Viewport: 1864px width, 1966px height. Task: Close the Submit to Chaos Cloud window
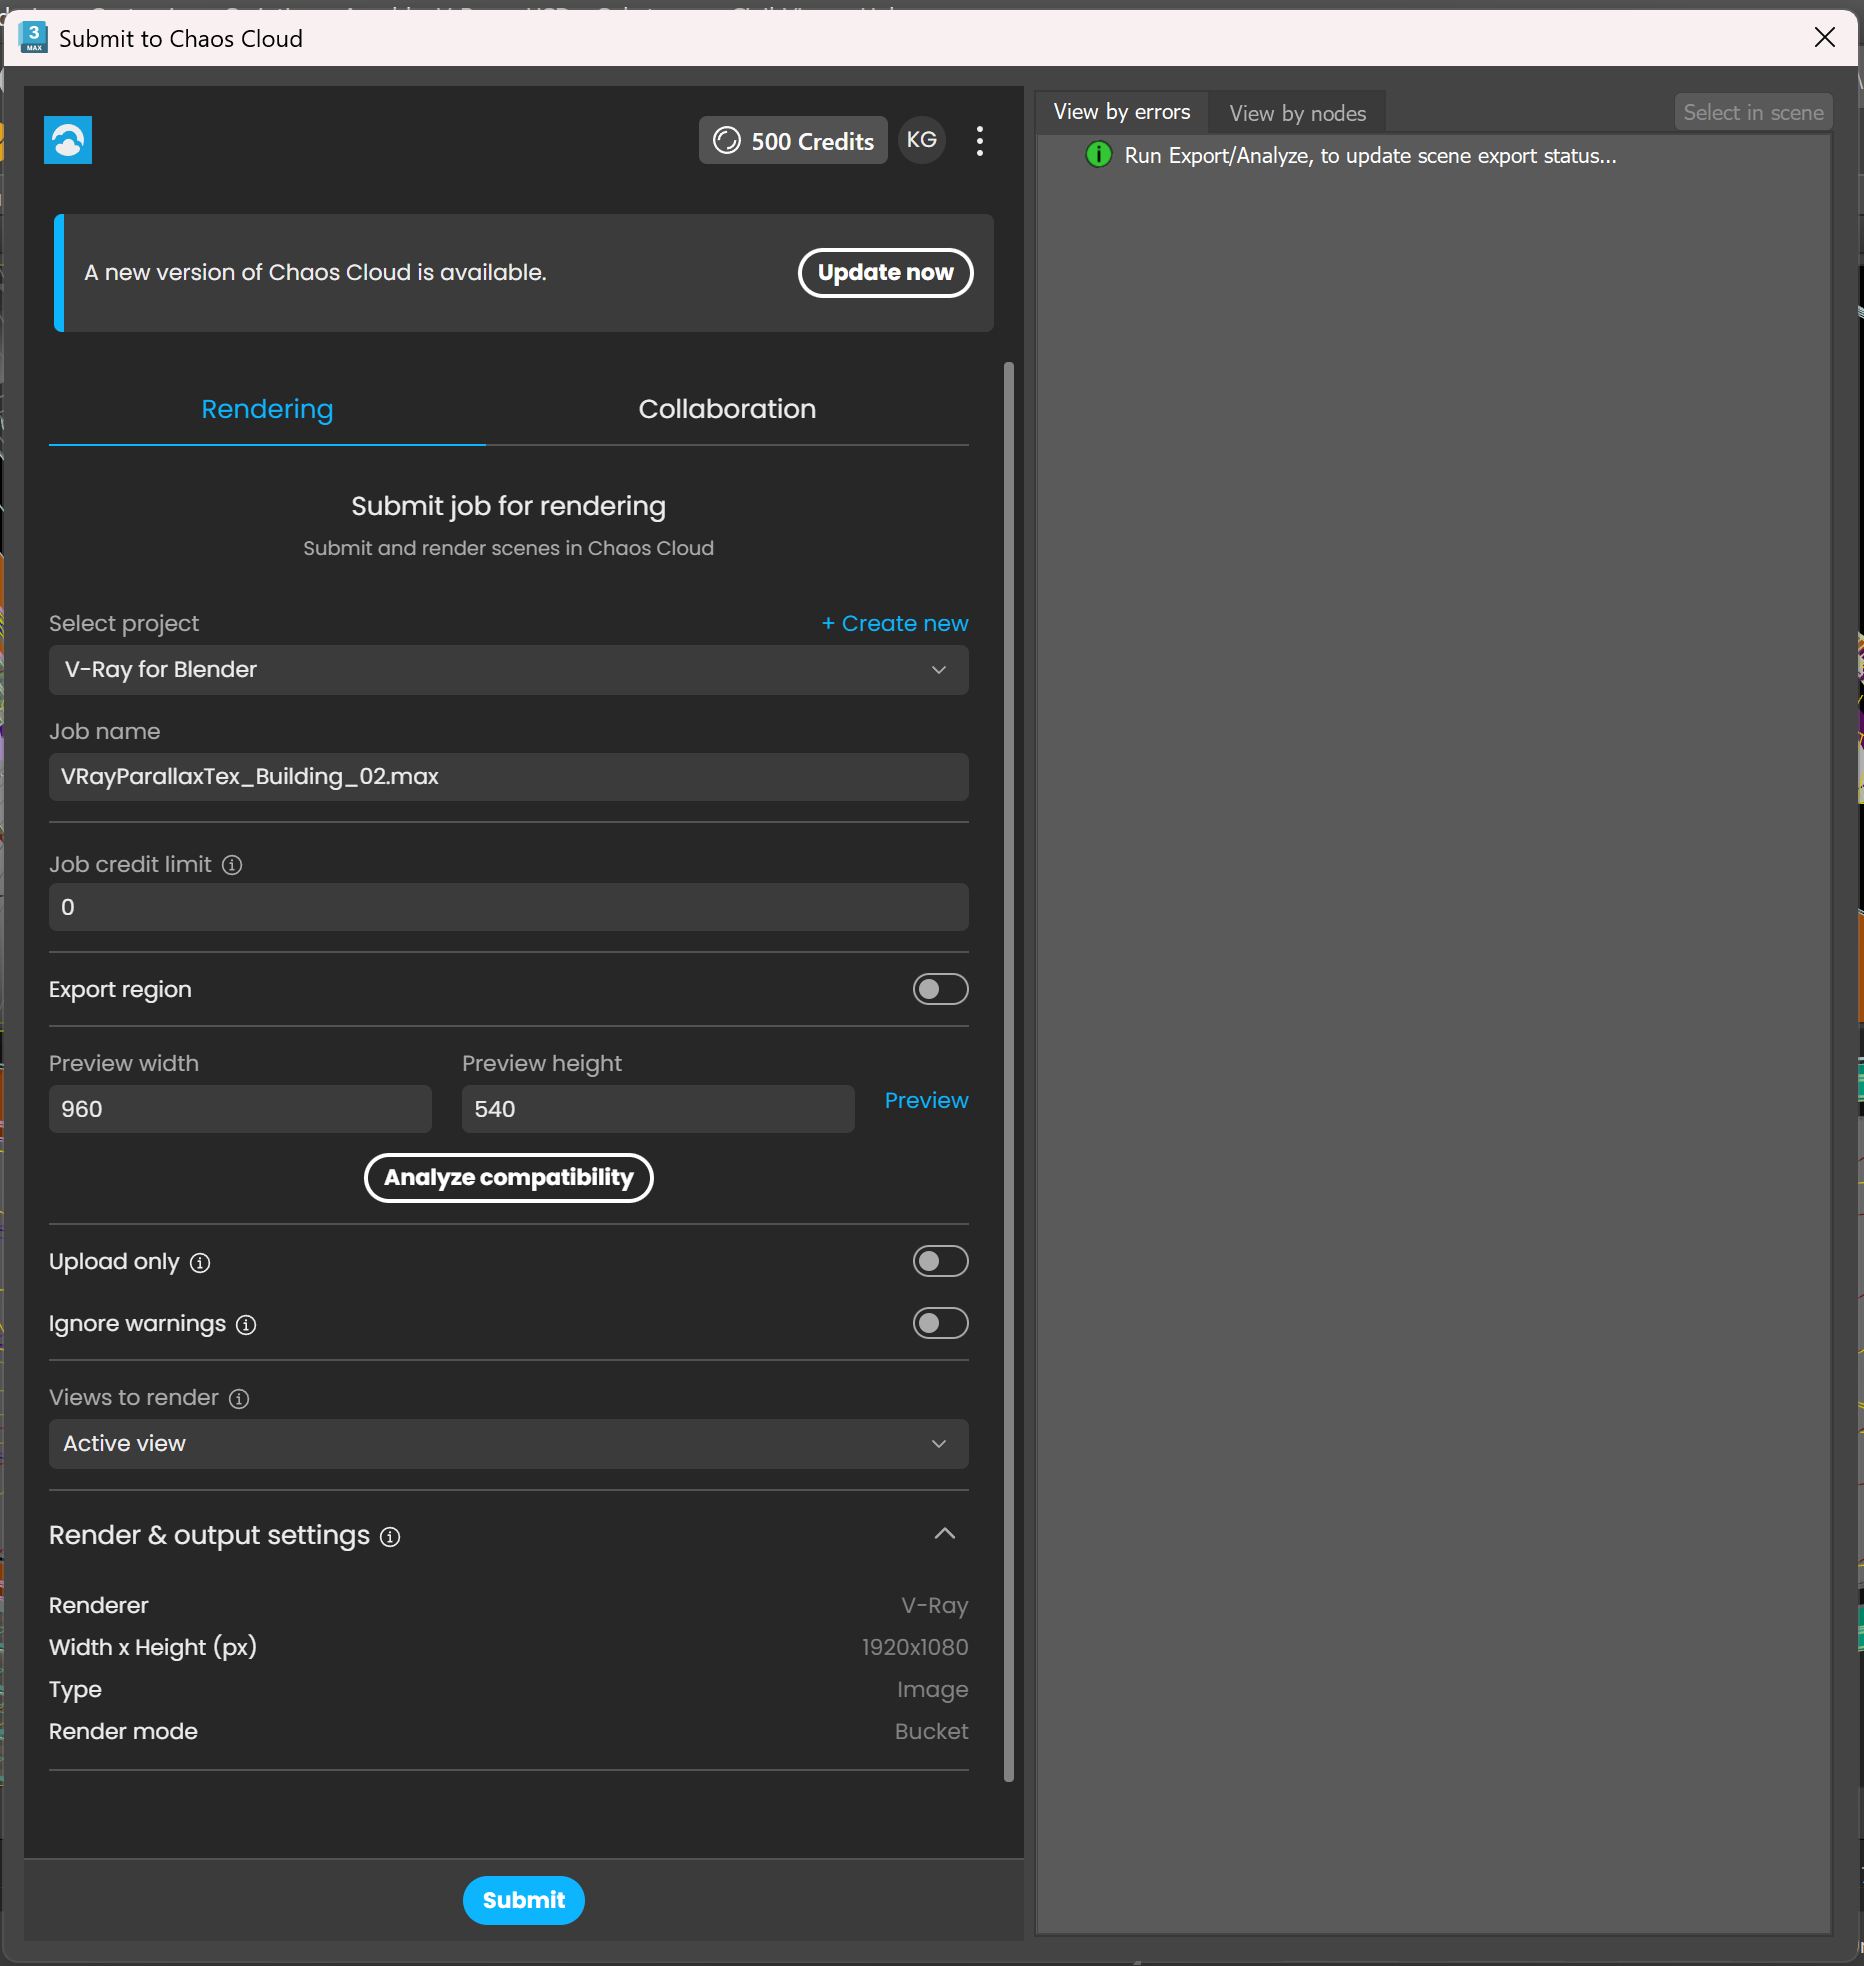click(1825, 38)
